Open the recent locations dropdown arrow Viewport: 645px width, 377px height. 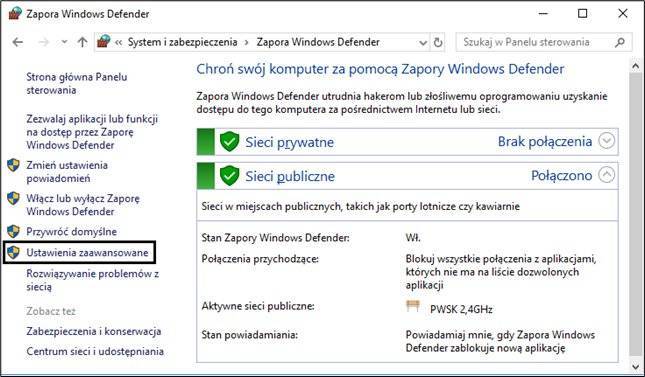tap(64, 42)
